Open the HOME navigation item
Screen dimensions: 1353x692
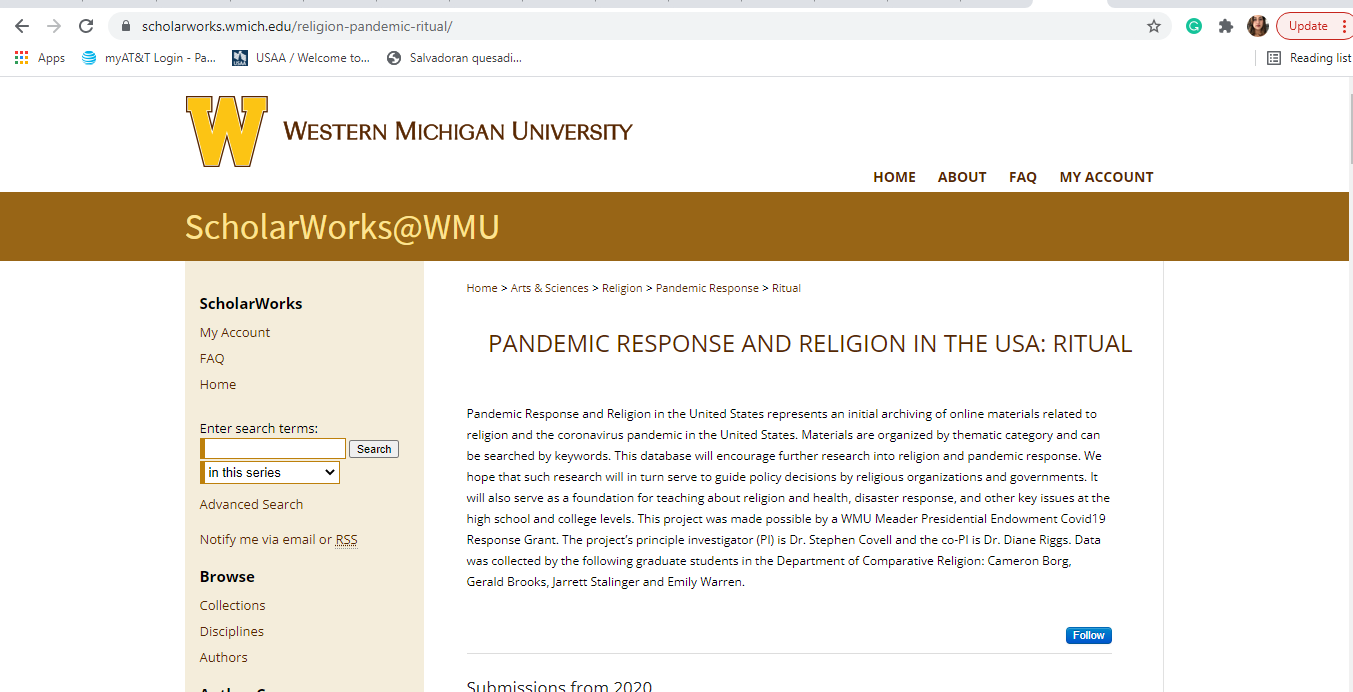[894, 177]
